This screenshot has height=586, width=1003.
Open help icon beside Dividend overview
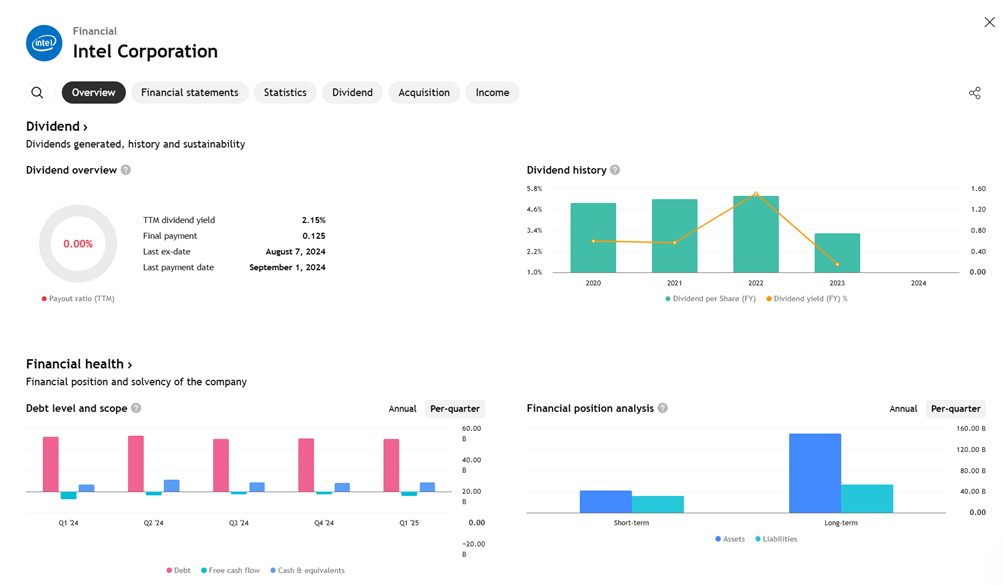click(126, 170)
